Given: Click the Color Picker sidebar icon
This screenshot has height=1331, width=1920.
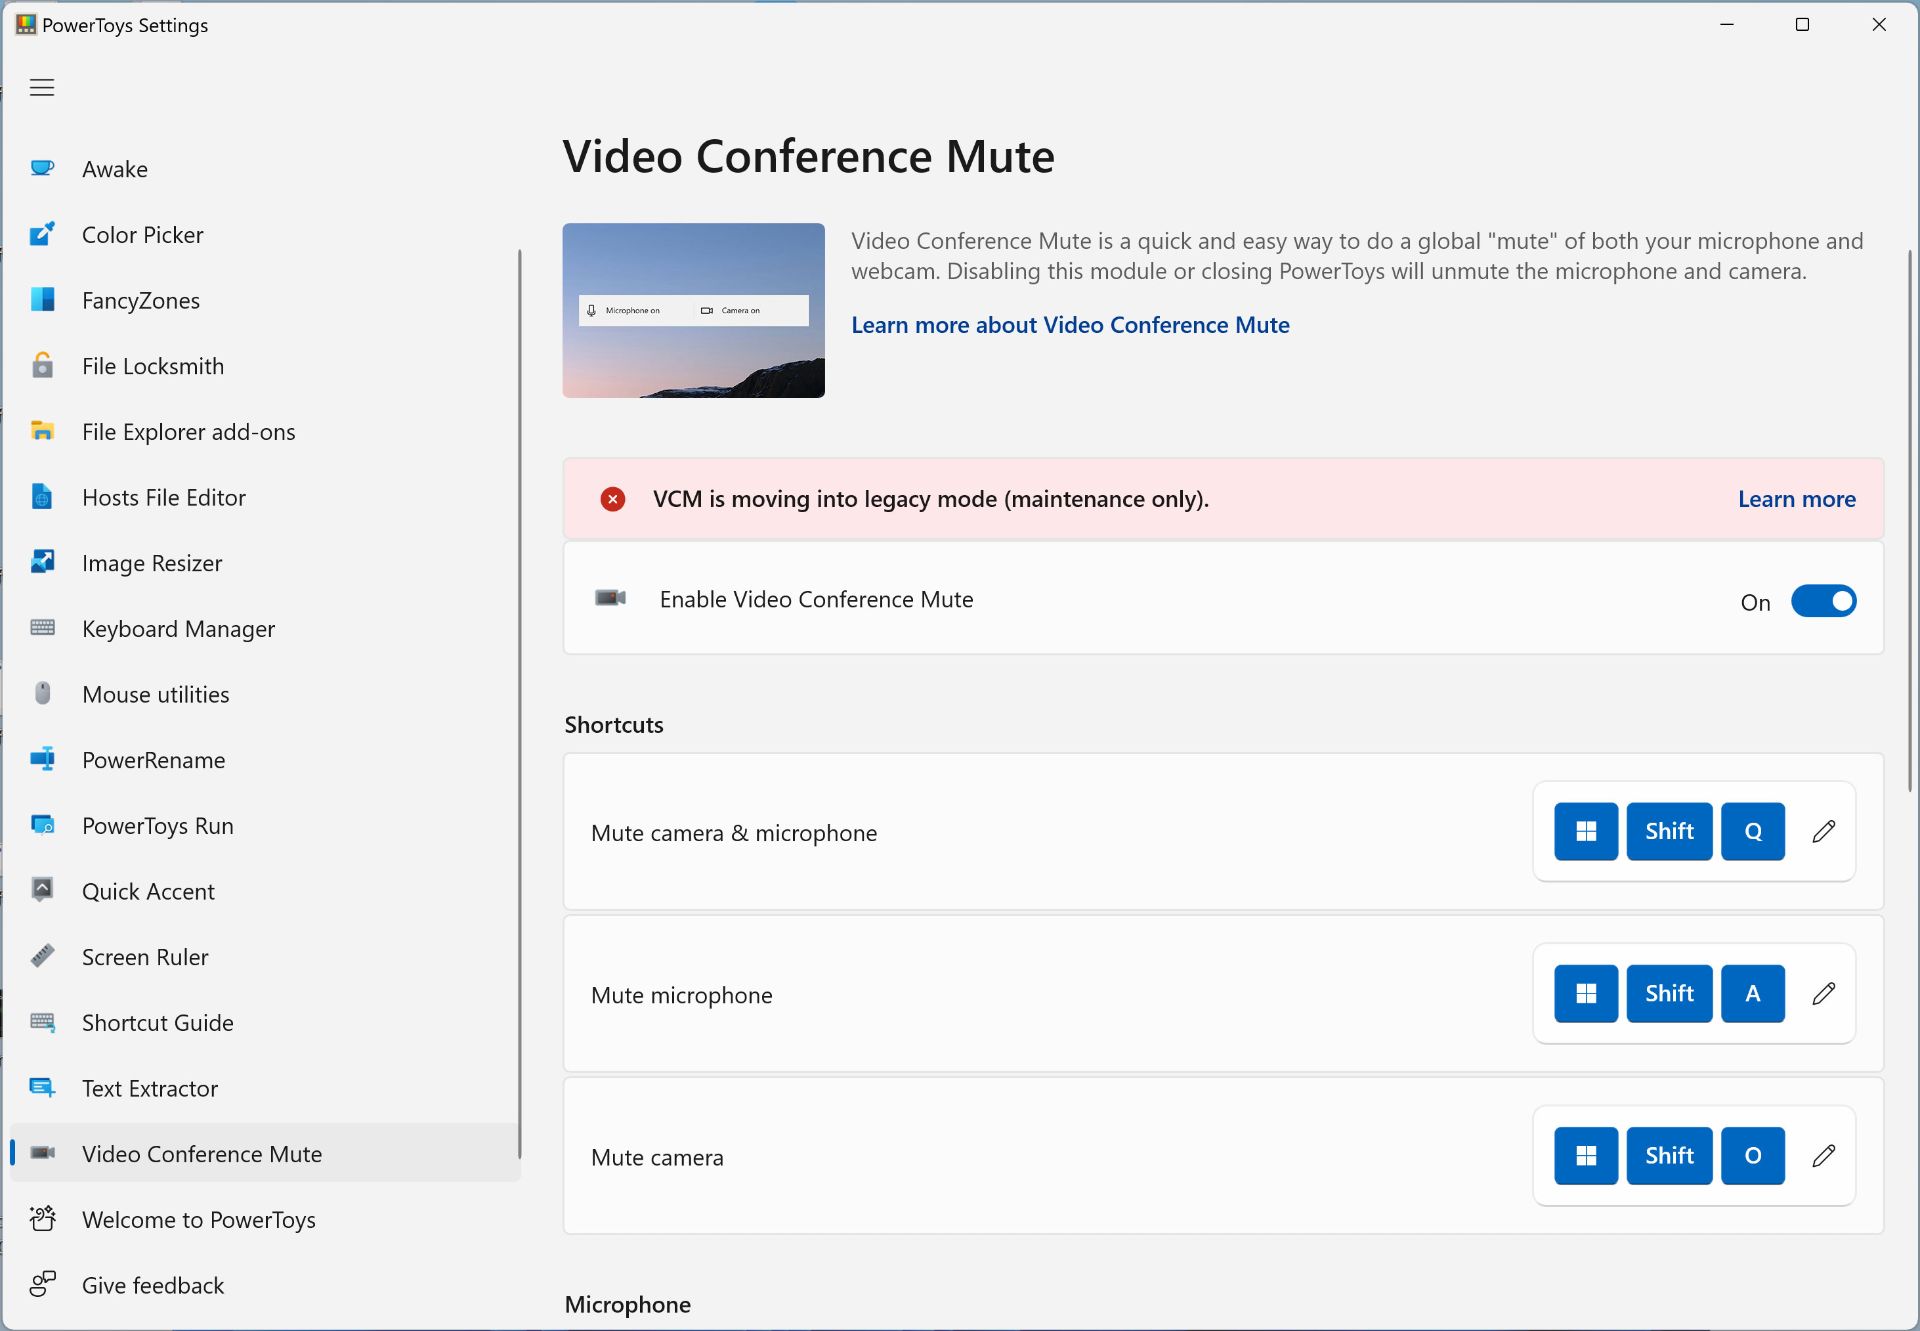Looking at the screenshot, I should (x=42, y=235).
